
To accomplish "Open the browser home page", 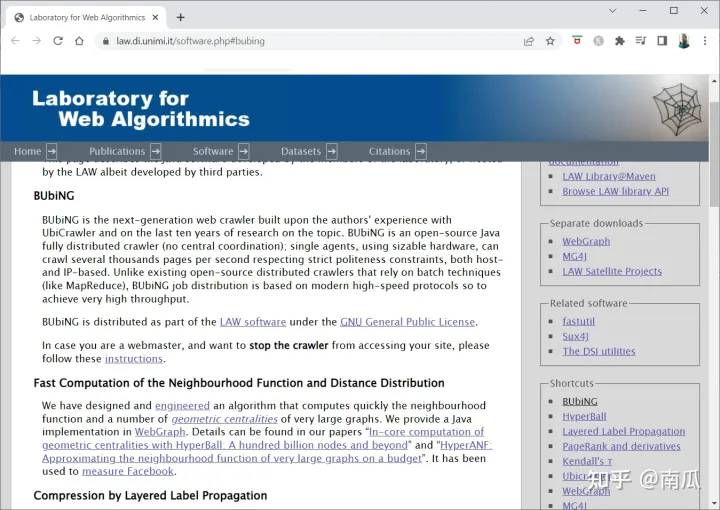I will coord(79,41).
